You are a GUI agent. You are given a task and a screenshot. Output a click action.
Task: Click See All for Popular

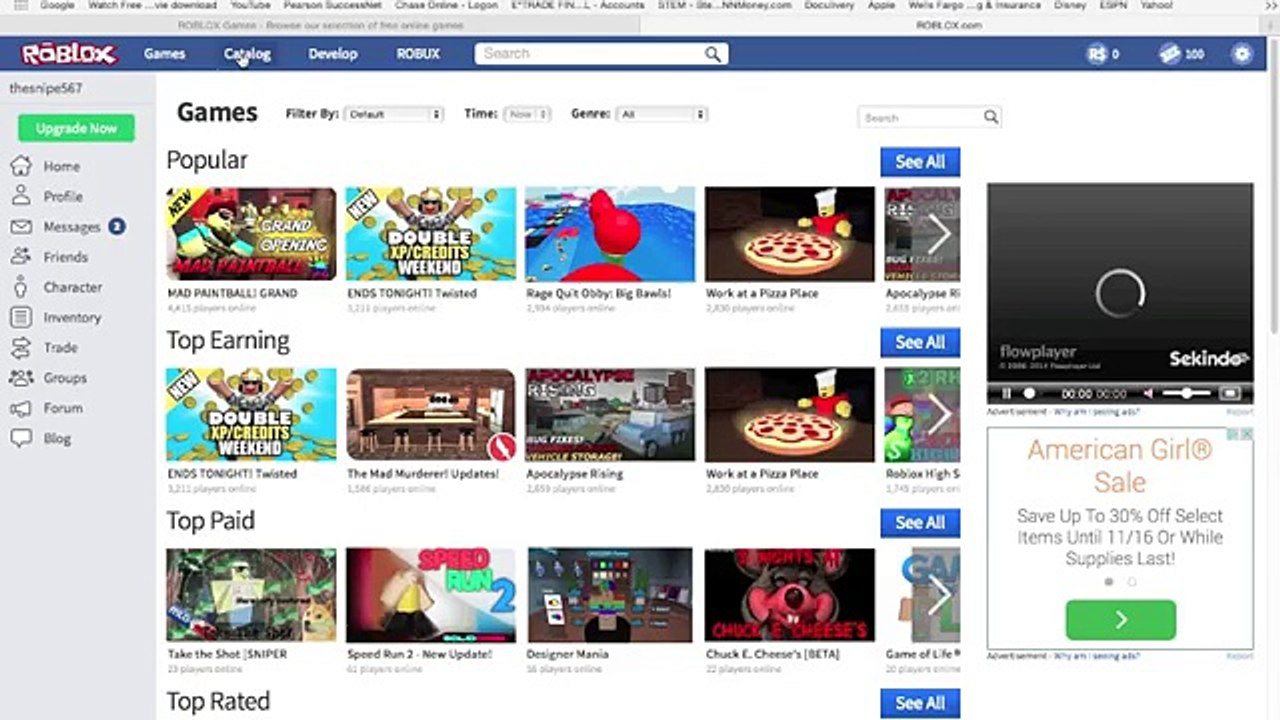point(920,161)
